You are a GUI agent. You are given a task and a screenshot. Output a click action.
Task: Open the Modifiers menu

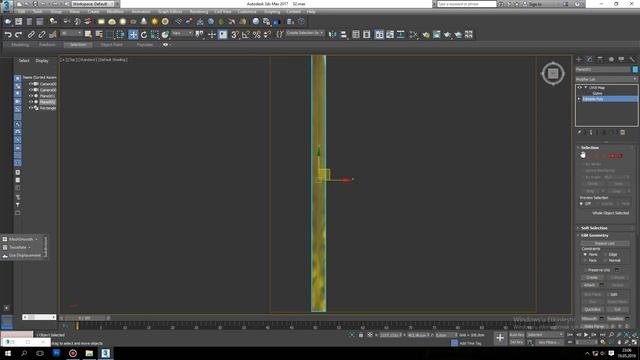(x=115, y=12)
